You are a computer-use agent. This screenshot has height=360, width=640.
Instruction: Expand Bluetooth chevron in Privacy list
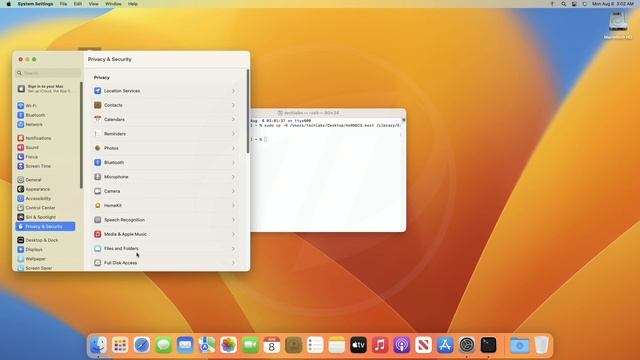click(x=233, y=162)
